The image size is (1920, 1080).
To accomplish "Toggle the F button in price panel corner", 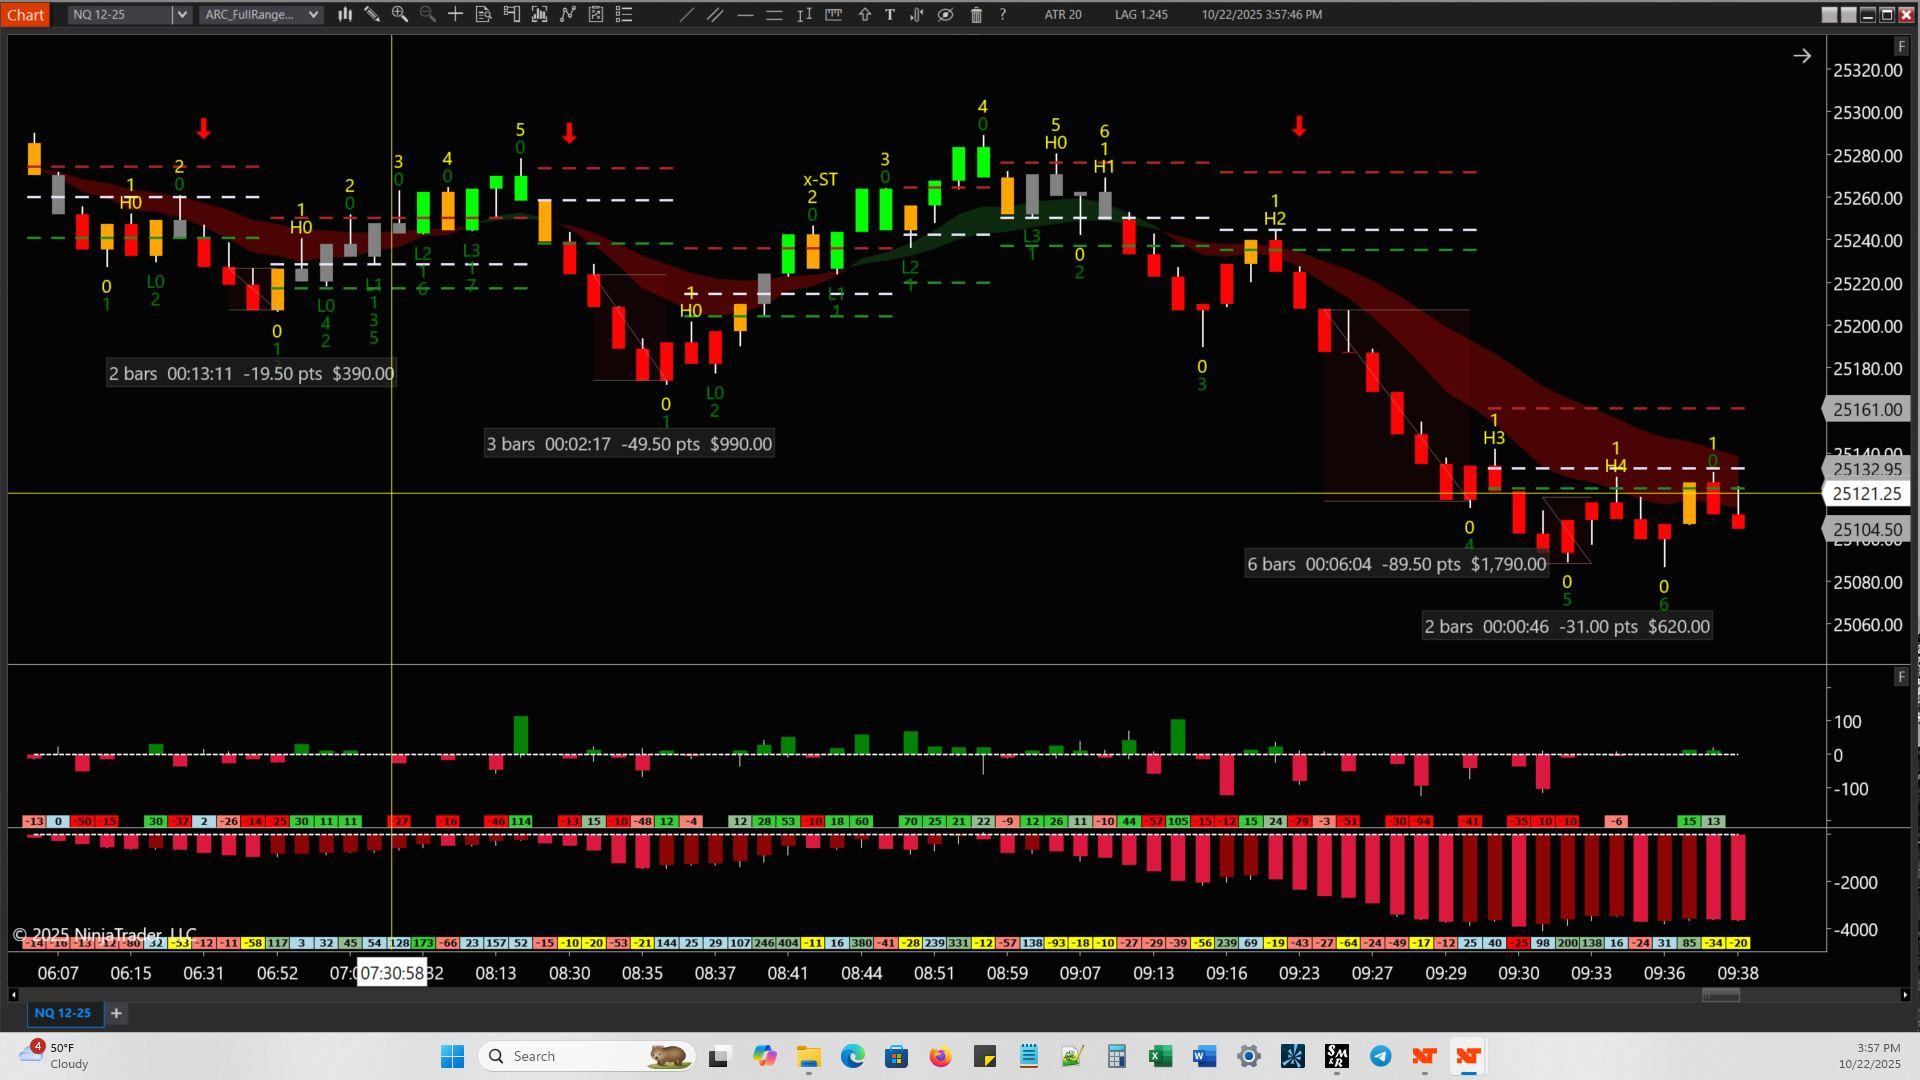I will 1901,47.
